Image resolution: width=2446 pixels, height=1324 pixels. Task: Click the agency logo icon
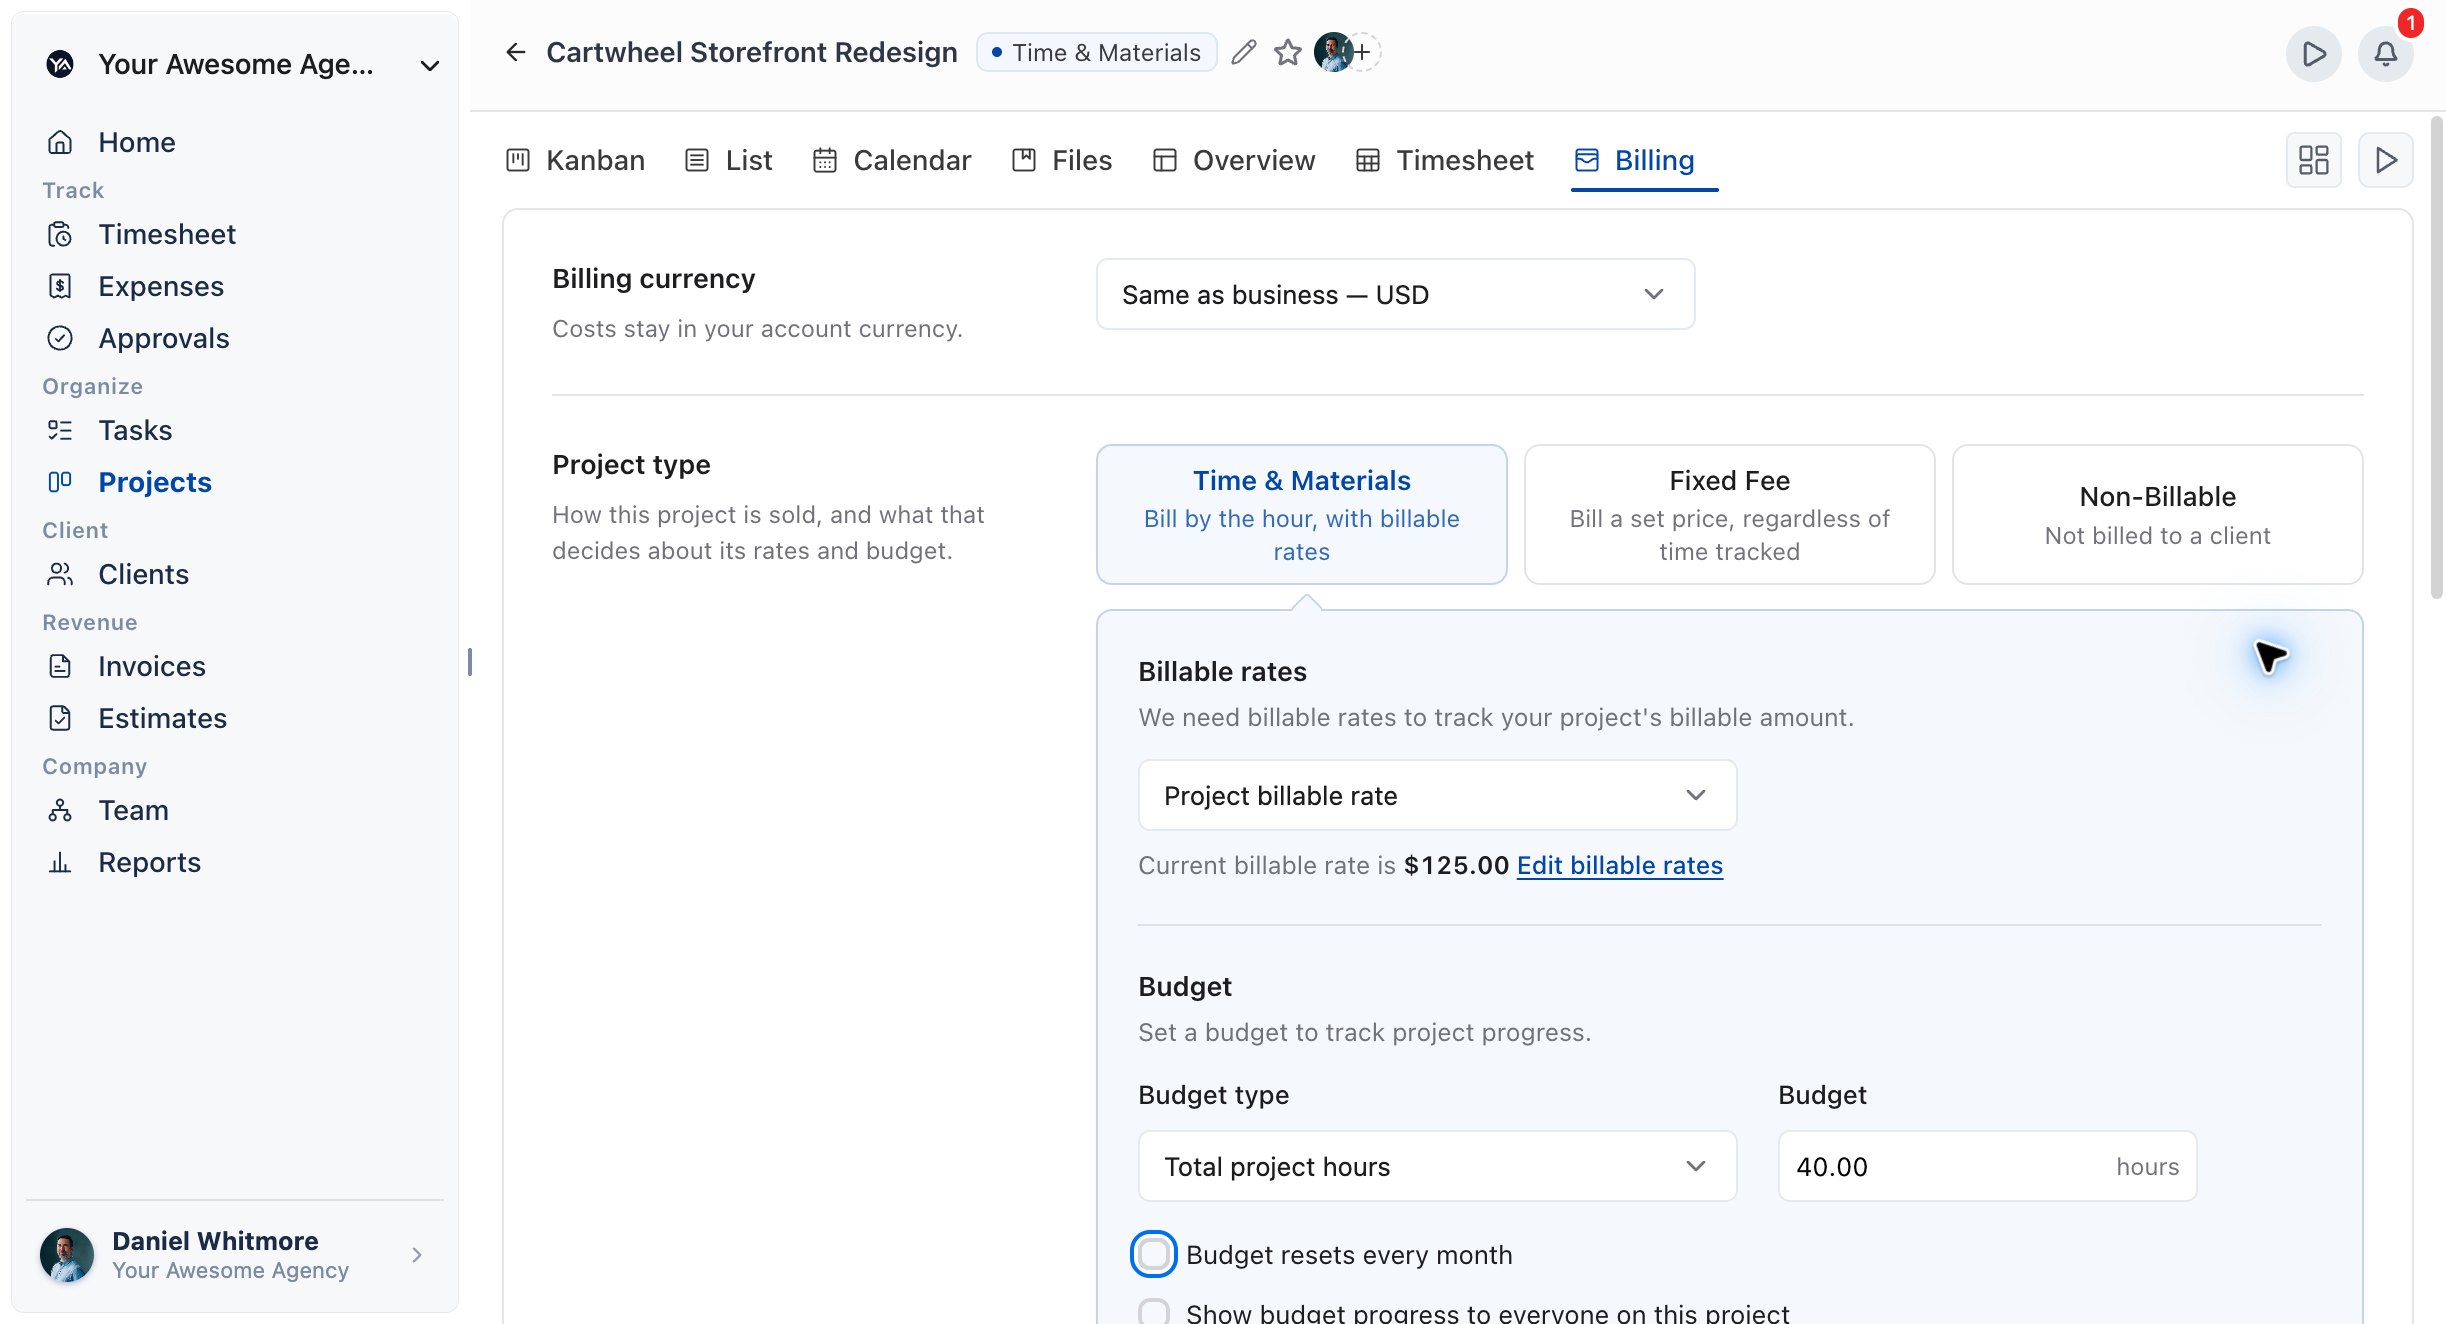click(x=60, y=64)
